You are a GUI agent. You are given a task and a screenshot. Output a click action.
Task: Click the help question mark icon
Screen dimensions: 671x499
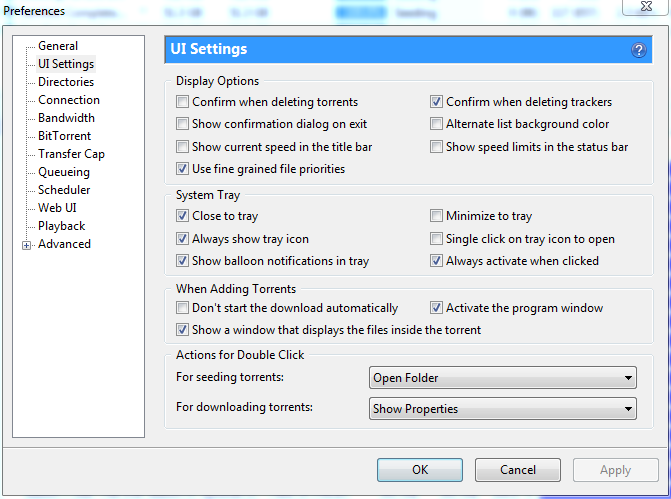click(x=639, y=50)
